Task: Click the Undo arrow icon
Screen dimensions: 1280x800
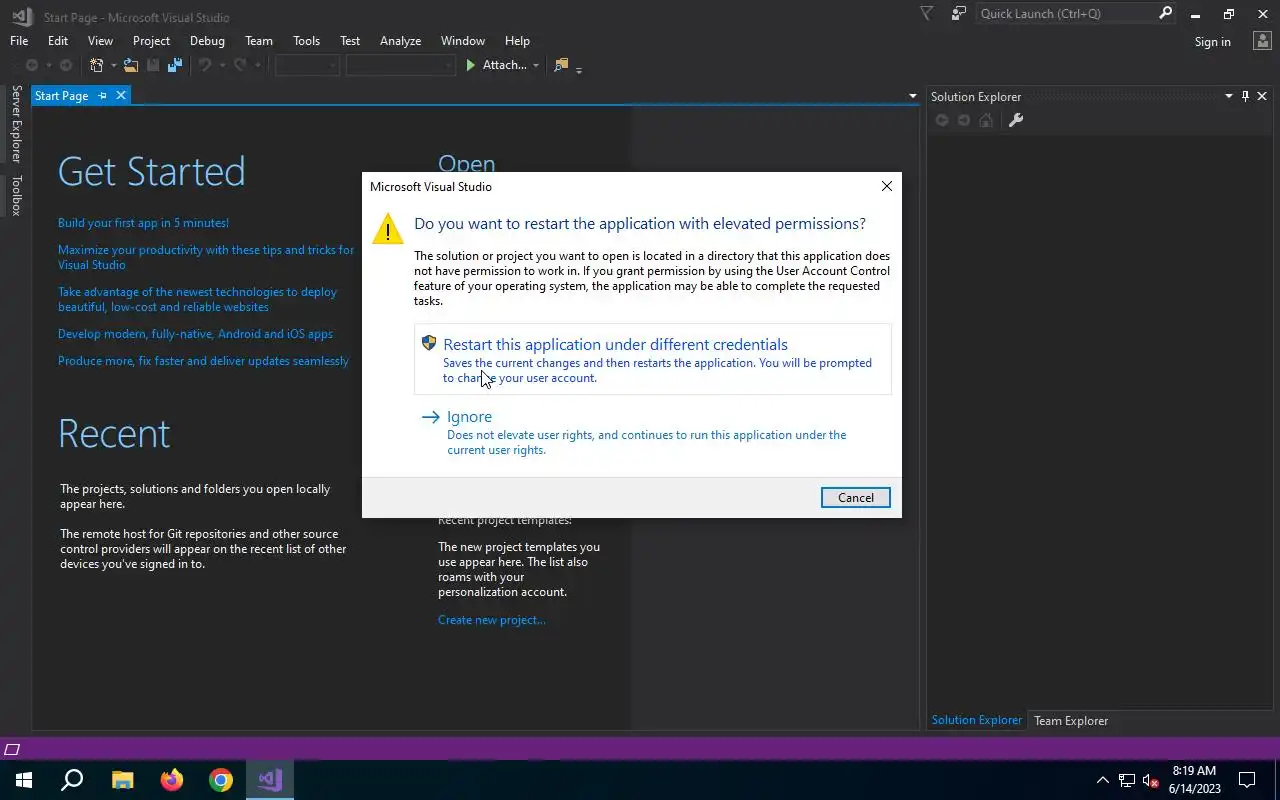Action: [204, 65]
